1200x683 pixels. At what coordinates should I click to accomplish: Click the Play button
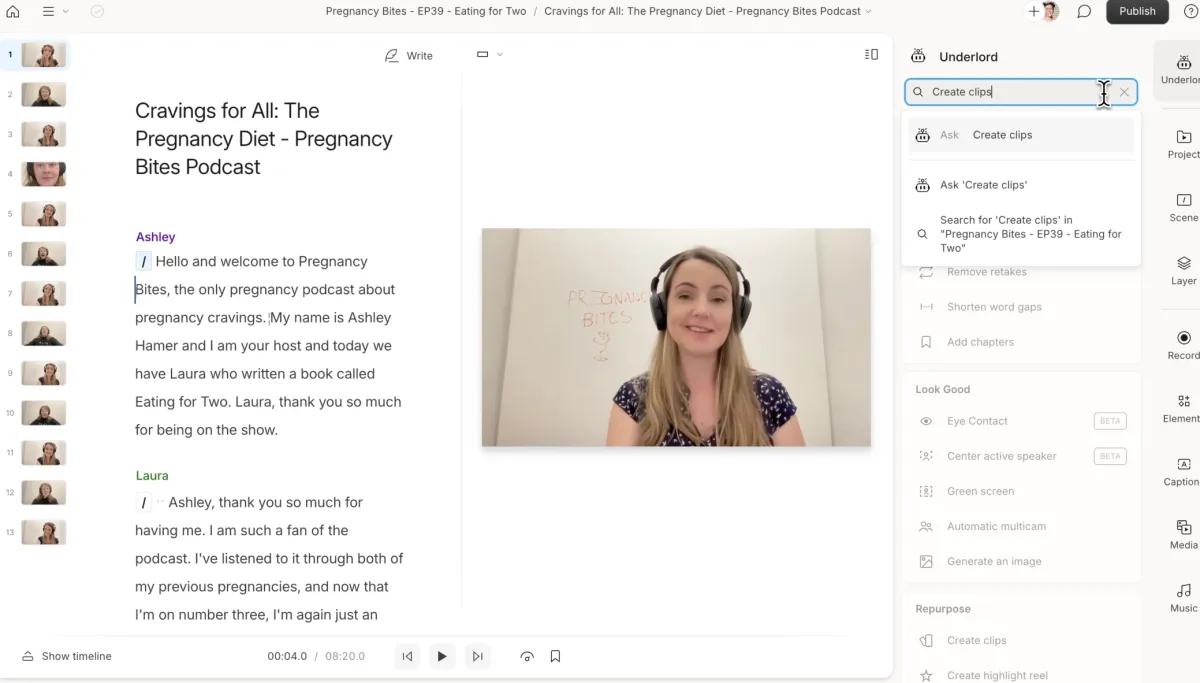[442, 656]
